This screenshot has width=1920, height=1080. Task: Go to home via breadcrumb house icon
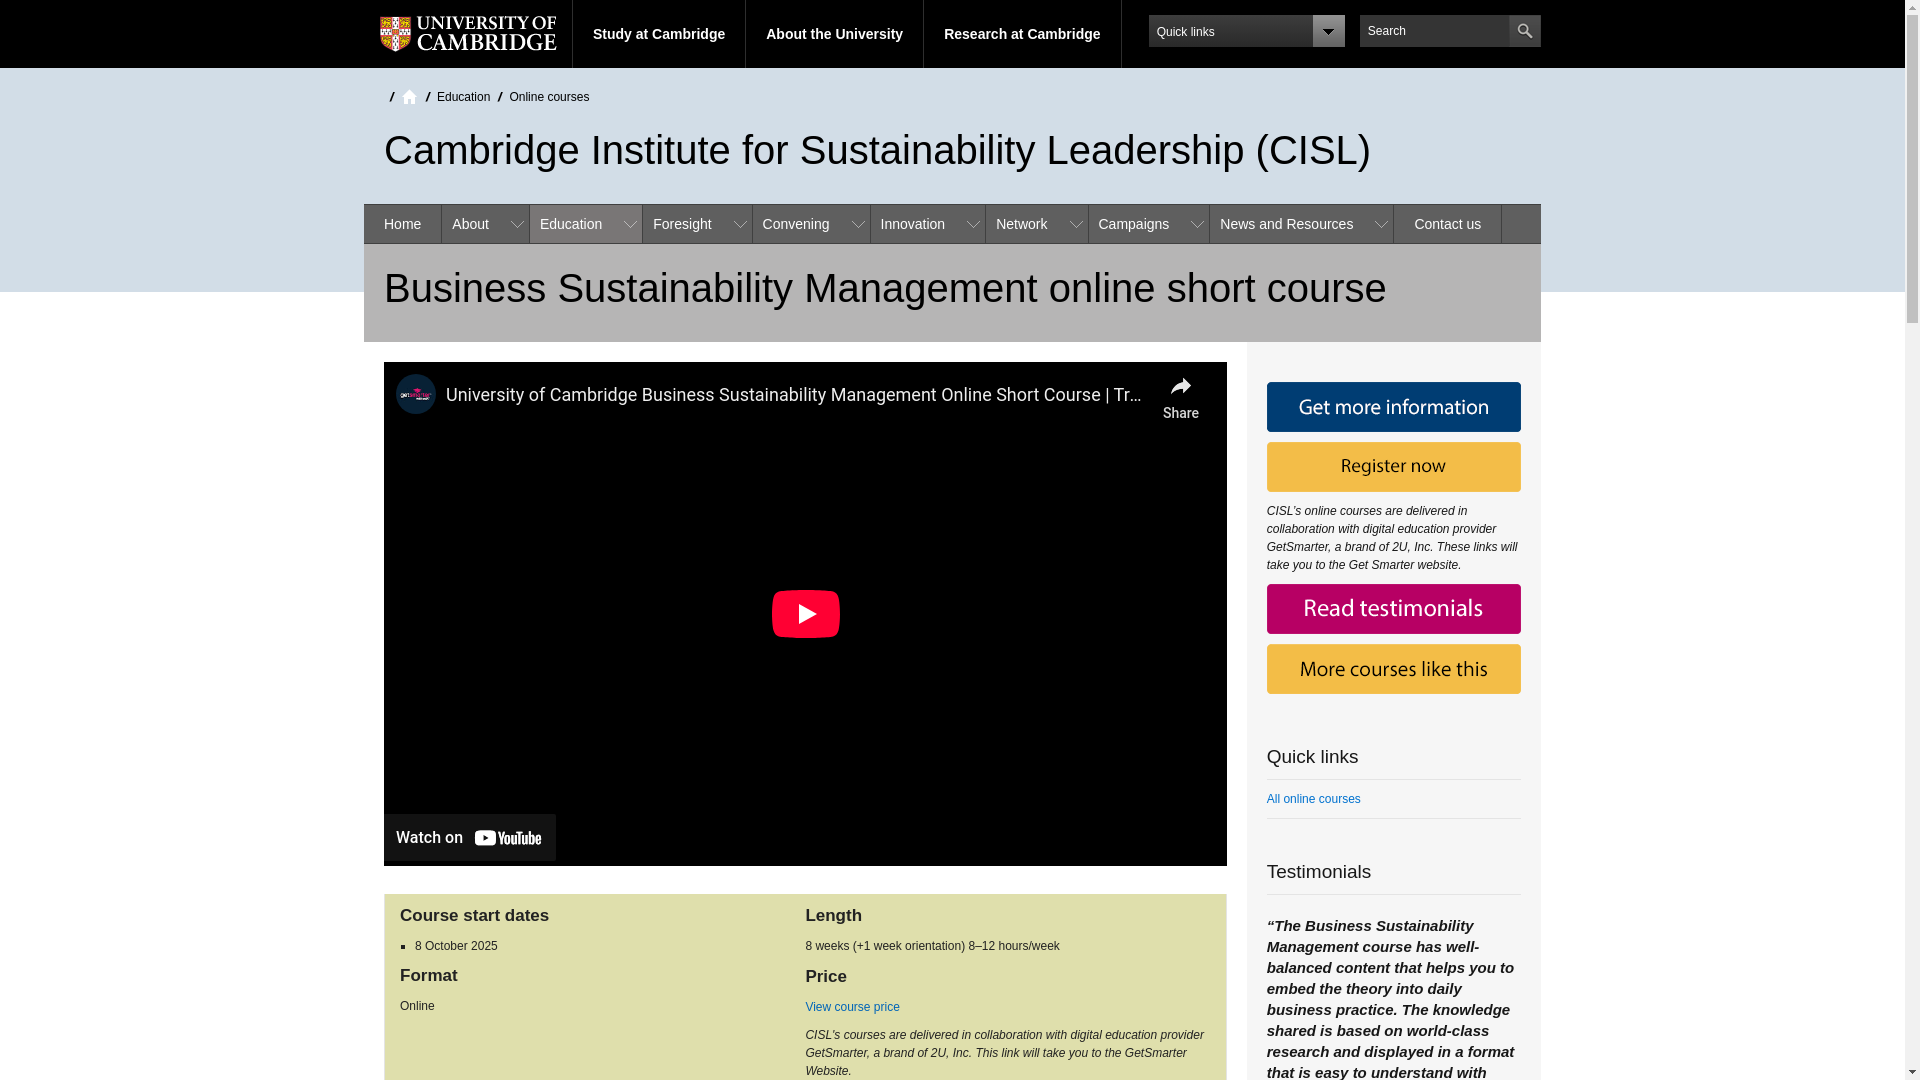point(409,97)
